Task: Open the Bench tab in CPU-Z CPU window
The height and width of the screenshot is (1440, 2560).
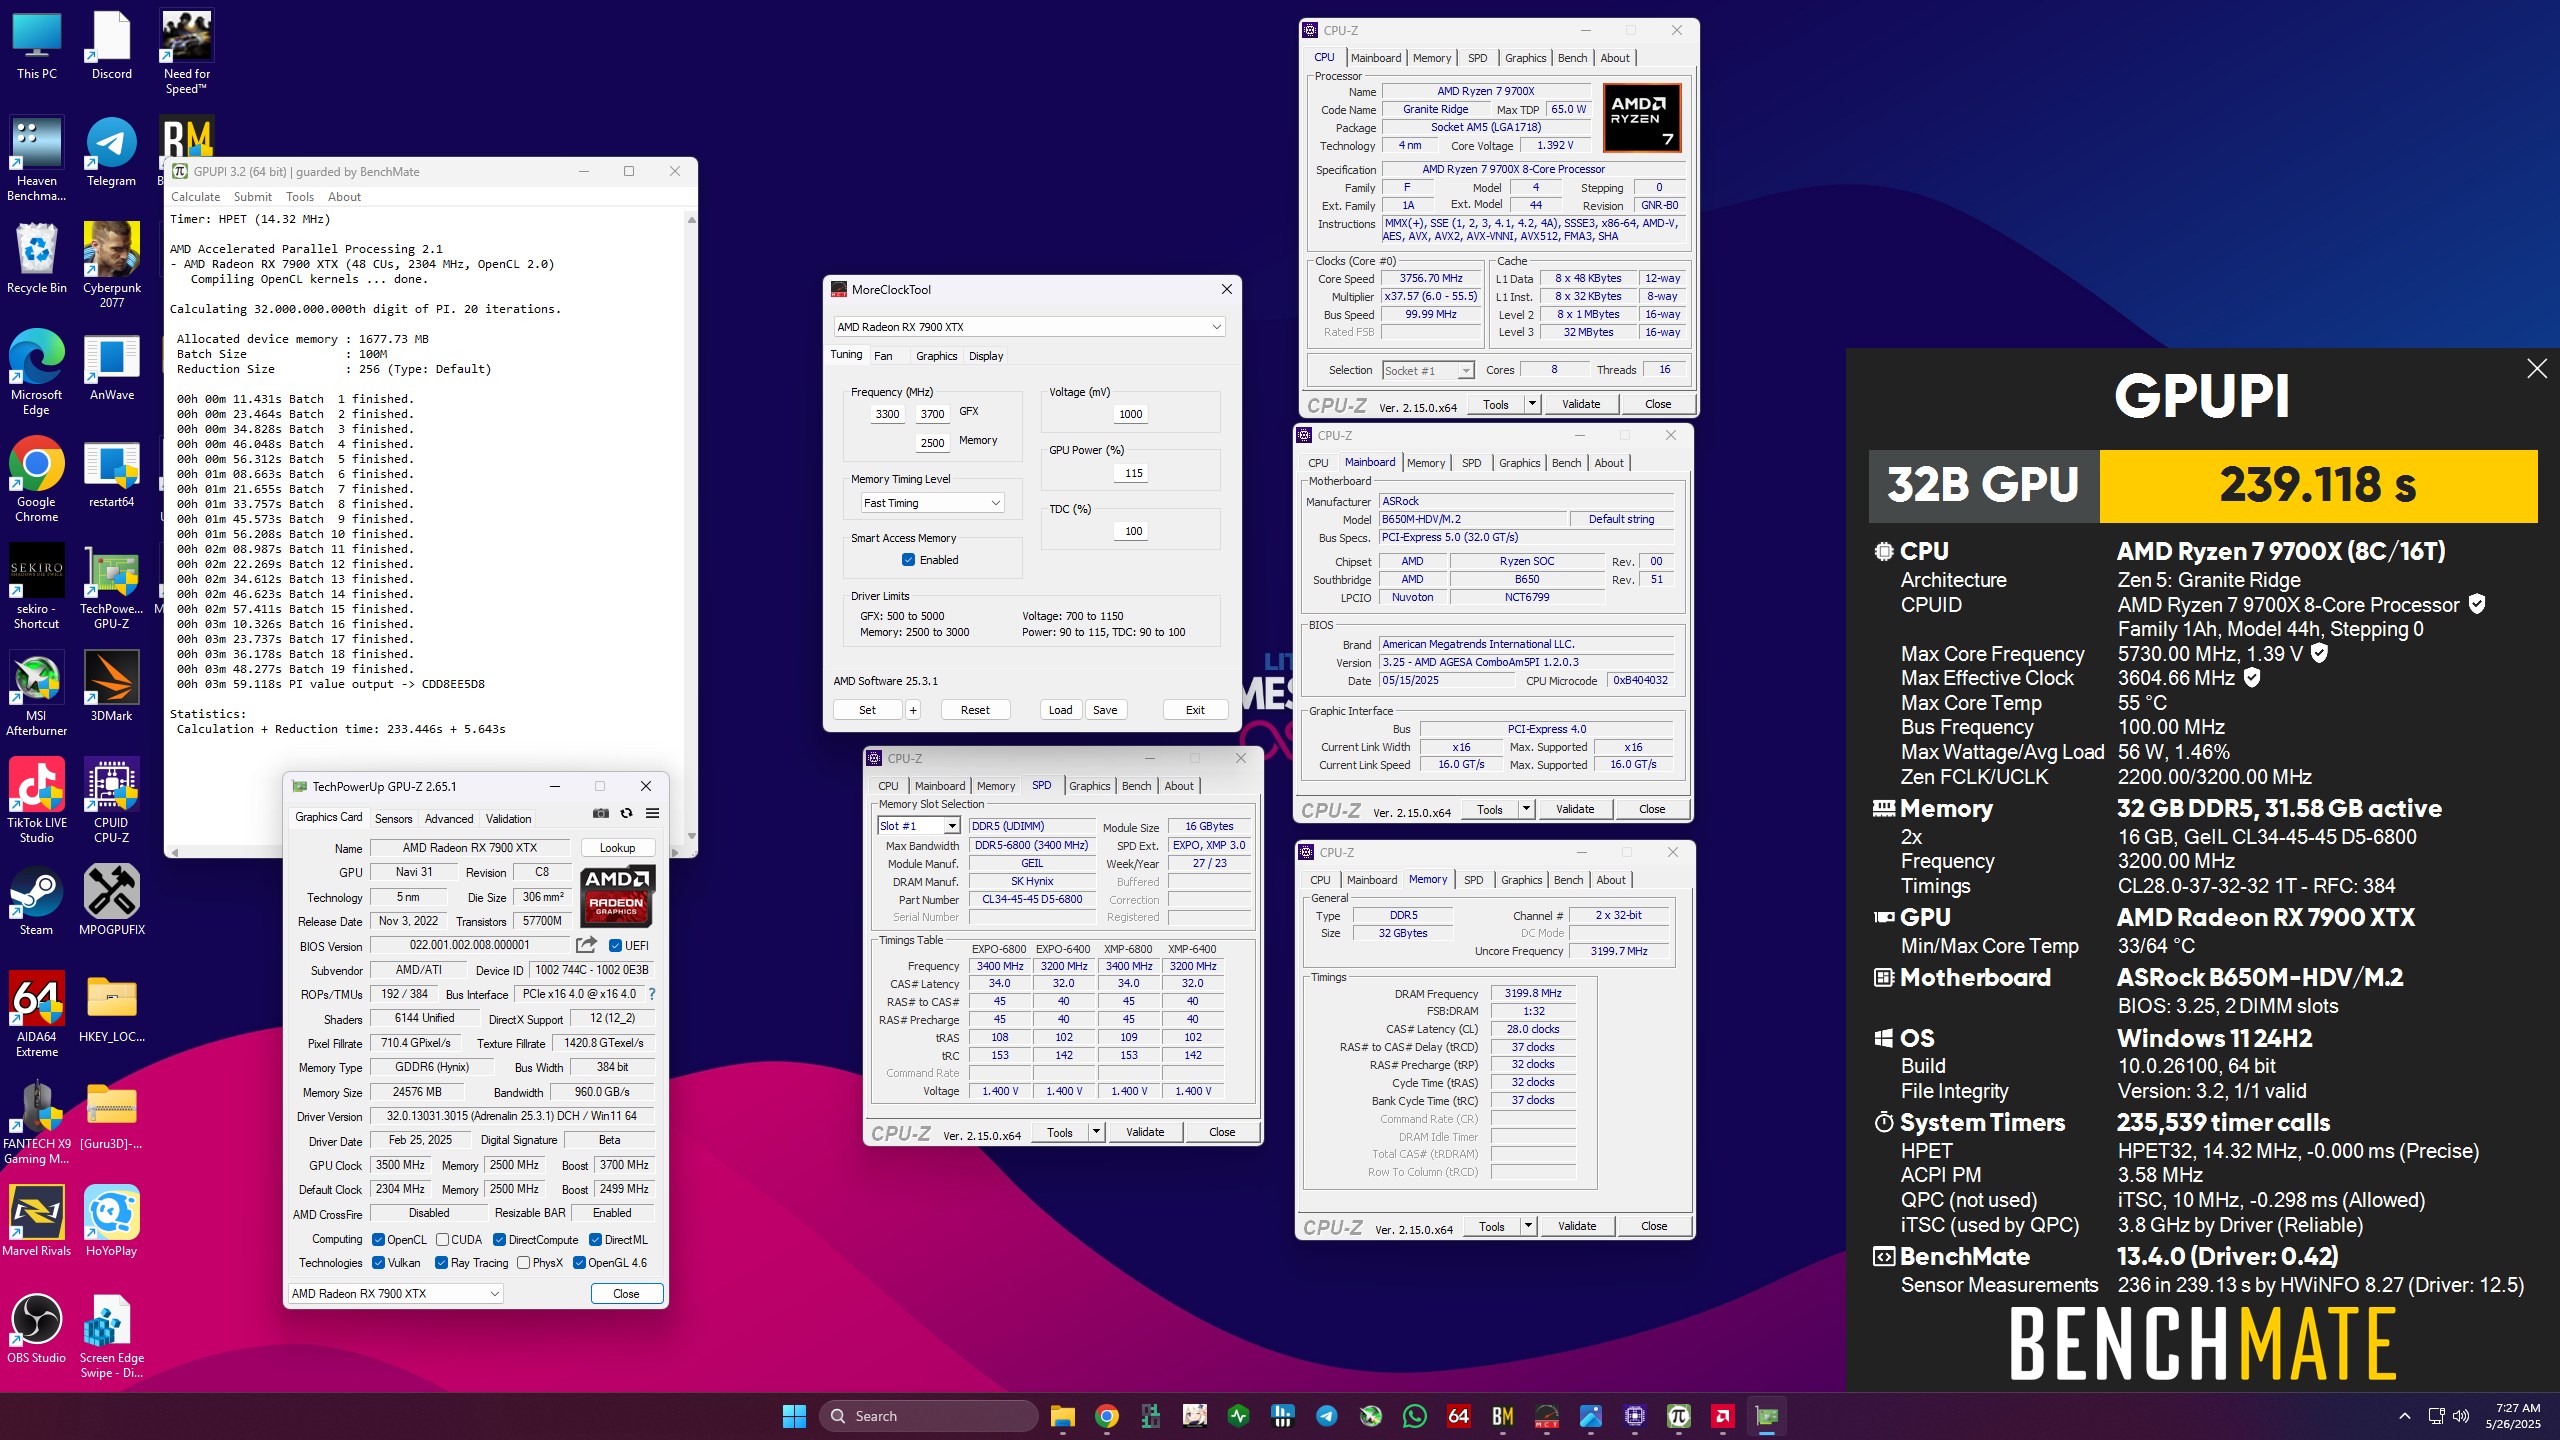Action: tap(1572, 58)
